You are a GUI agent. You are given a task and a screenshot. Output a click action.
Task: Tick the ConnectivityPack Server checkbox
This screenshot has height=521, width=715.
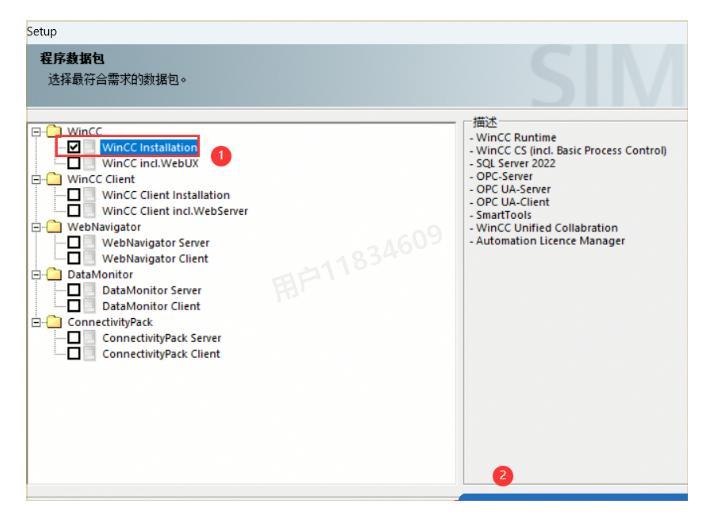pyautogui.click(x=73, y=338)
